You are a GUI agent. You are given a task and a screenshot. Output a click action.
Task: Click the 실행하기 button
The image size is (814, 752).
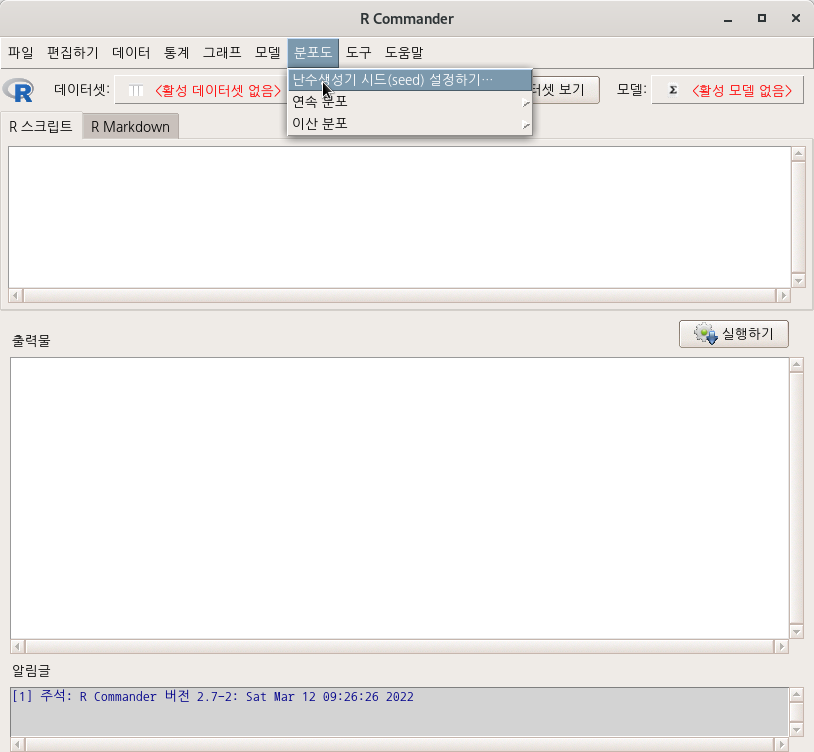(734, 334)
